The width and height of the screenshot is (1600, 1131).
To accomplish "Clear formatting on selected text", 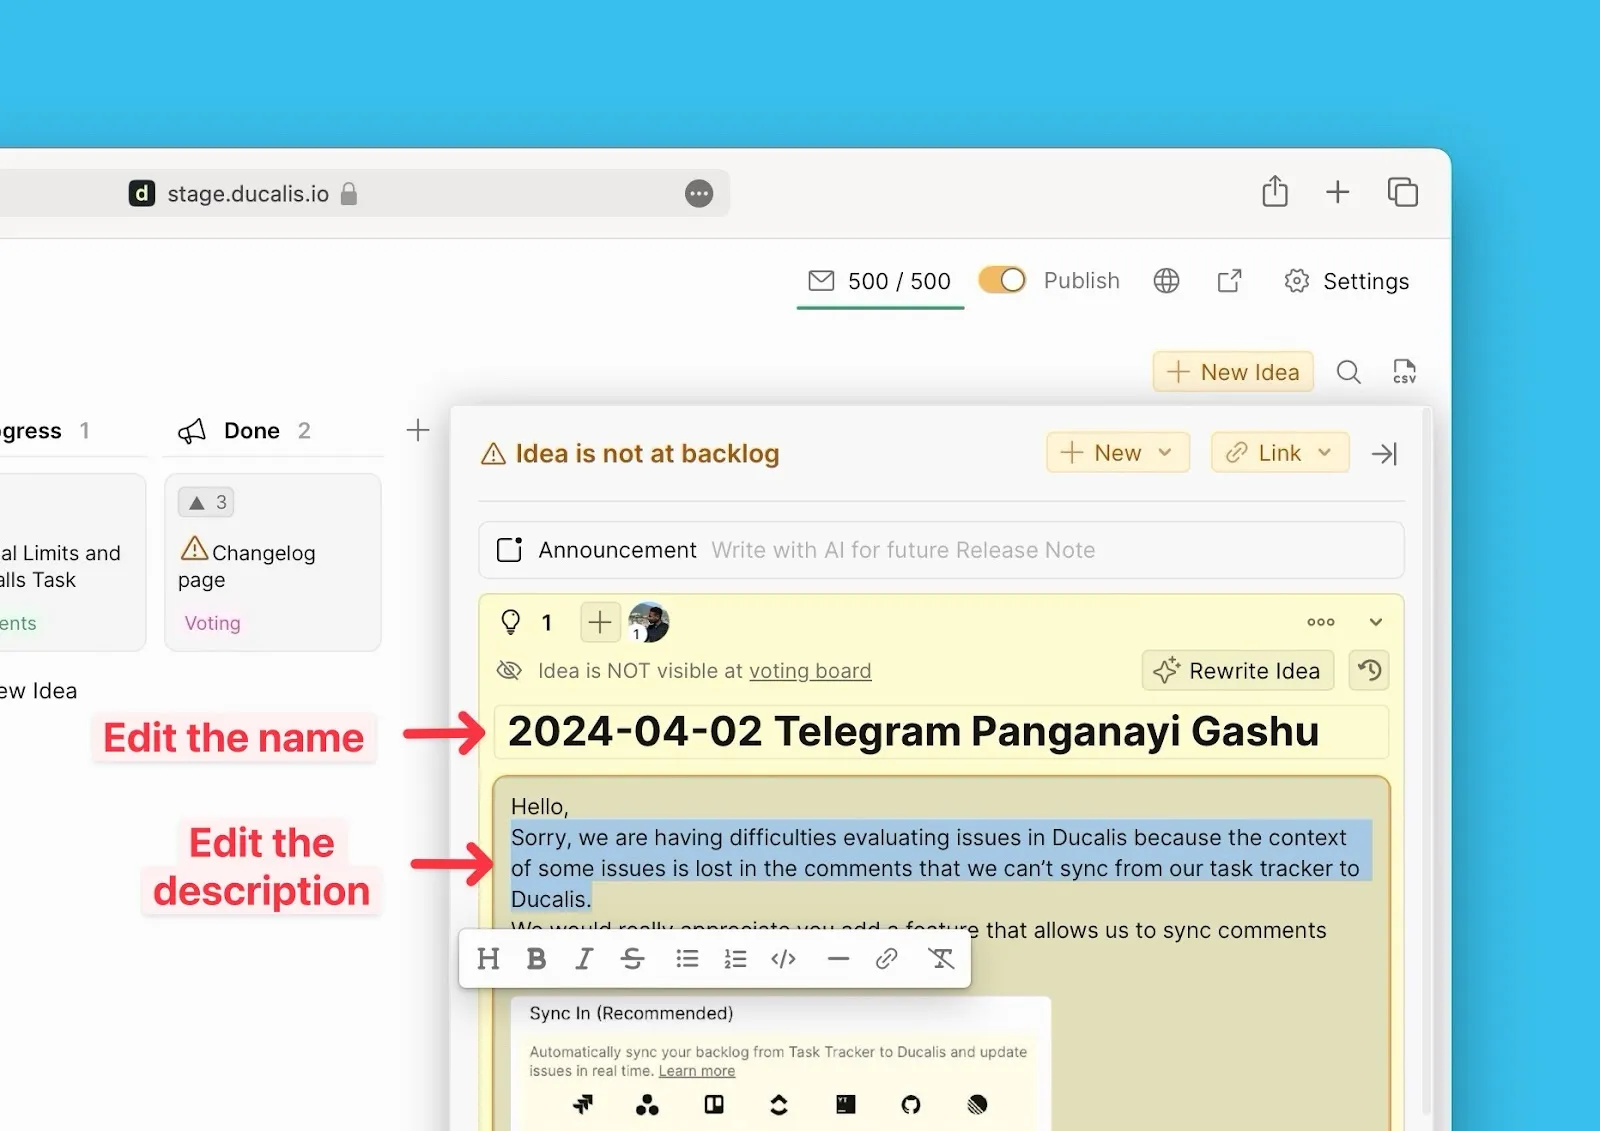I will (x=941, y=959).
